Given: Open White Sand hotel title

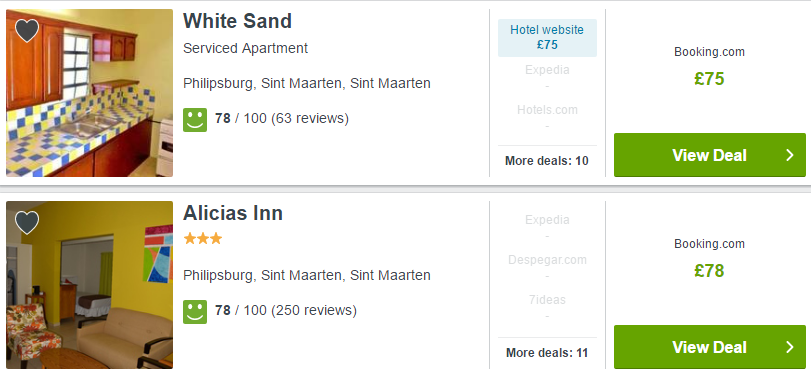Looking at the screenshot, I should (237, 21).
